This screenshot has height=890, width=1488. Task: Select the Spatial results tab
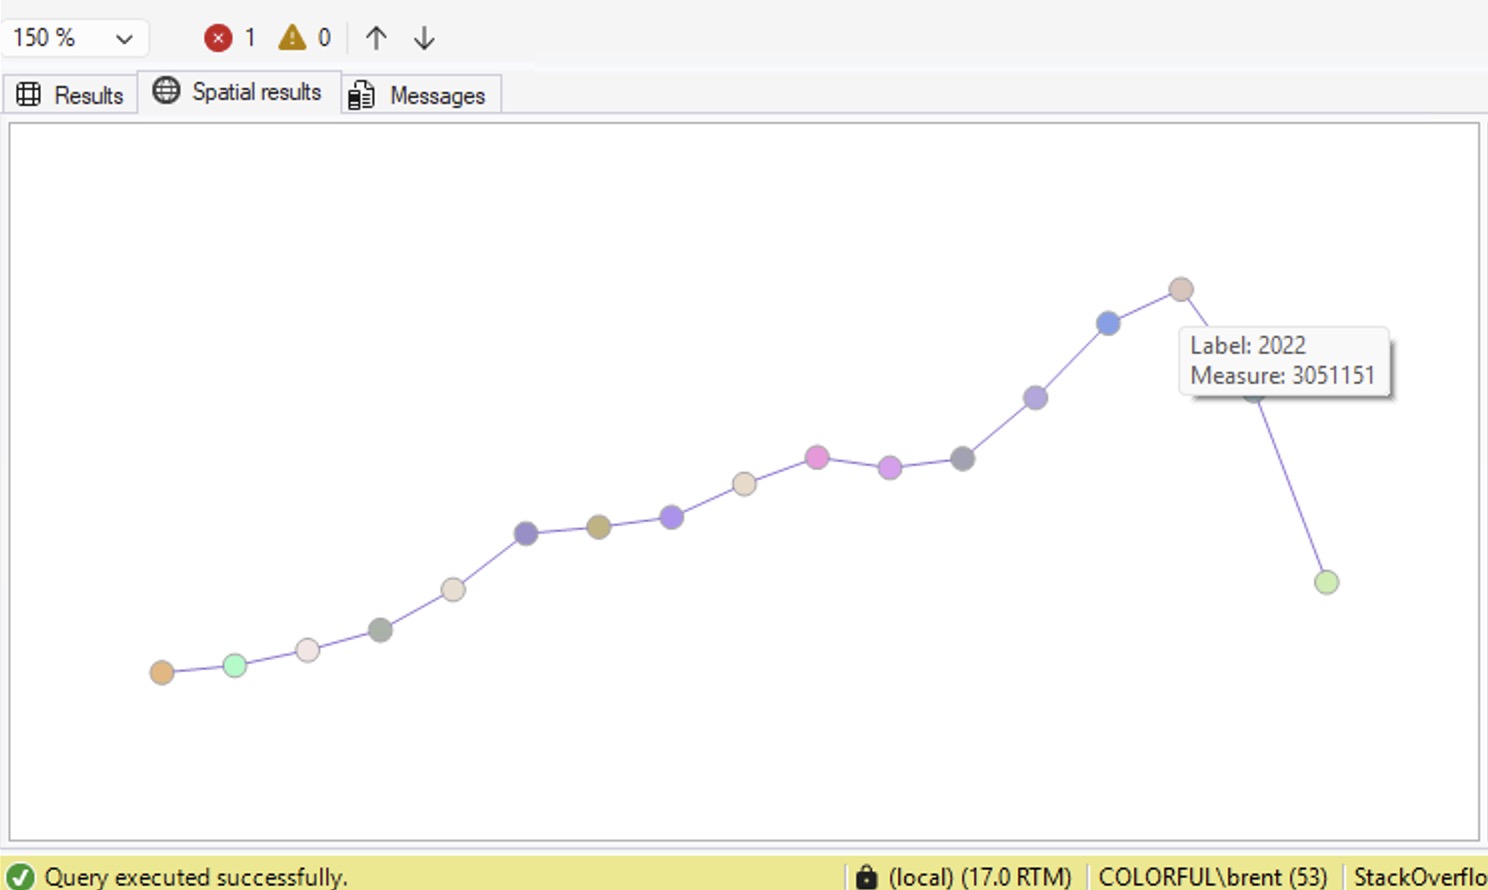(238, 92)
